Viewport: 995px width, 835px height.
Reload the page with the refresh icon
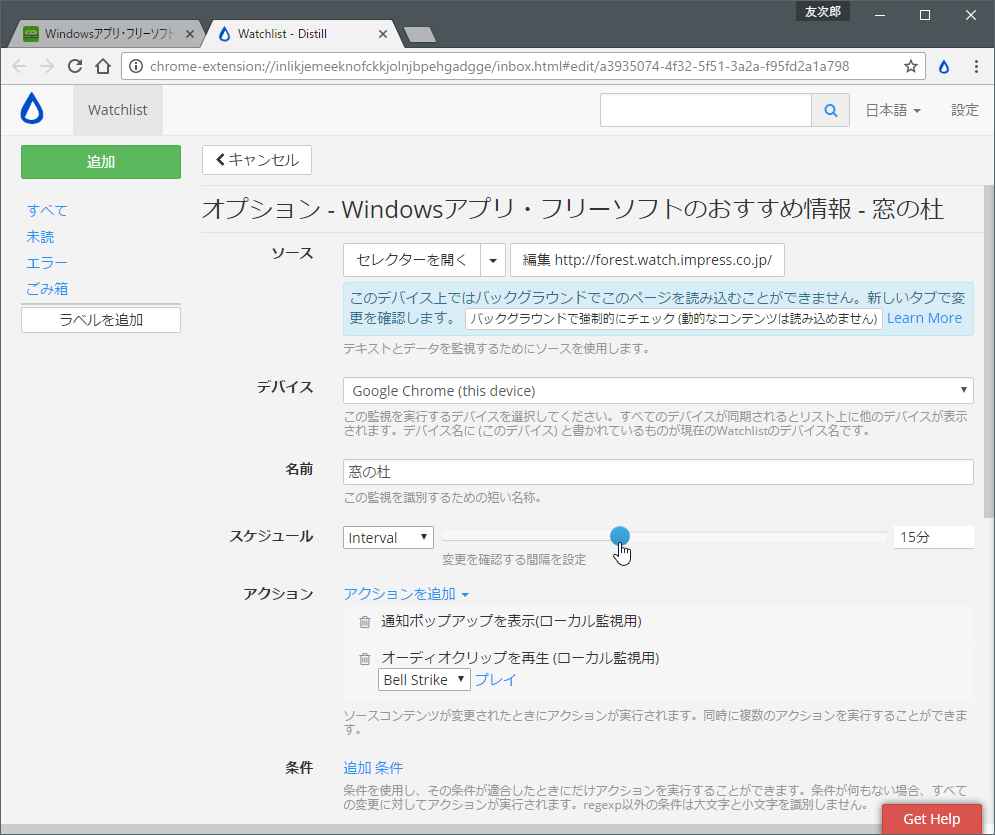(x=75, y=66)
